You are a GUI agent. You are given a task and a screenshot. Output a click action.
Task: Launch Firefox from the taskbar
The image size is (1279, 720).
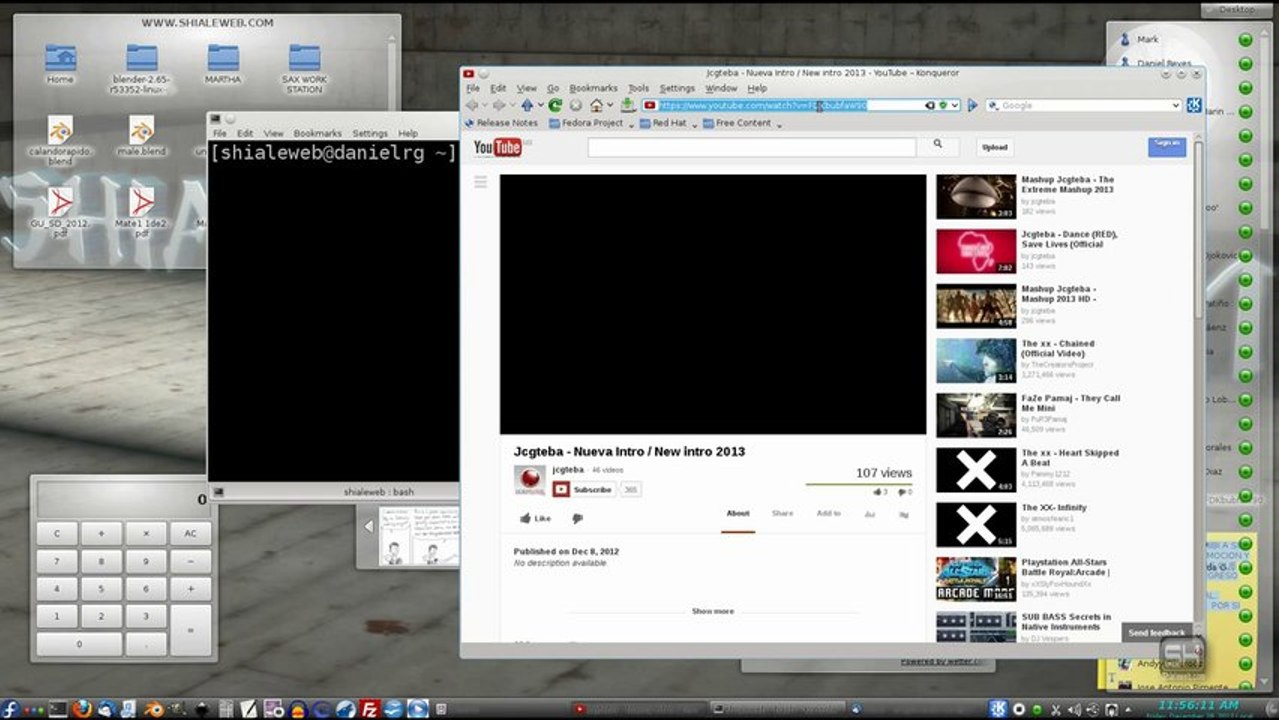pos(83,709)
